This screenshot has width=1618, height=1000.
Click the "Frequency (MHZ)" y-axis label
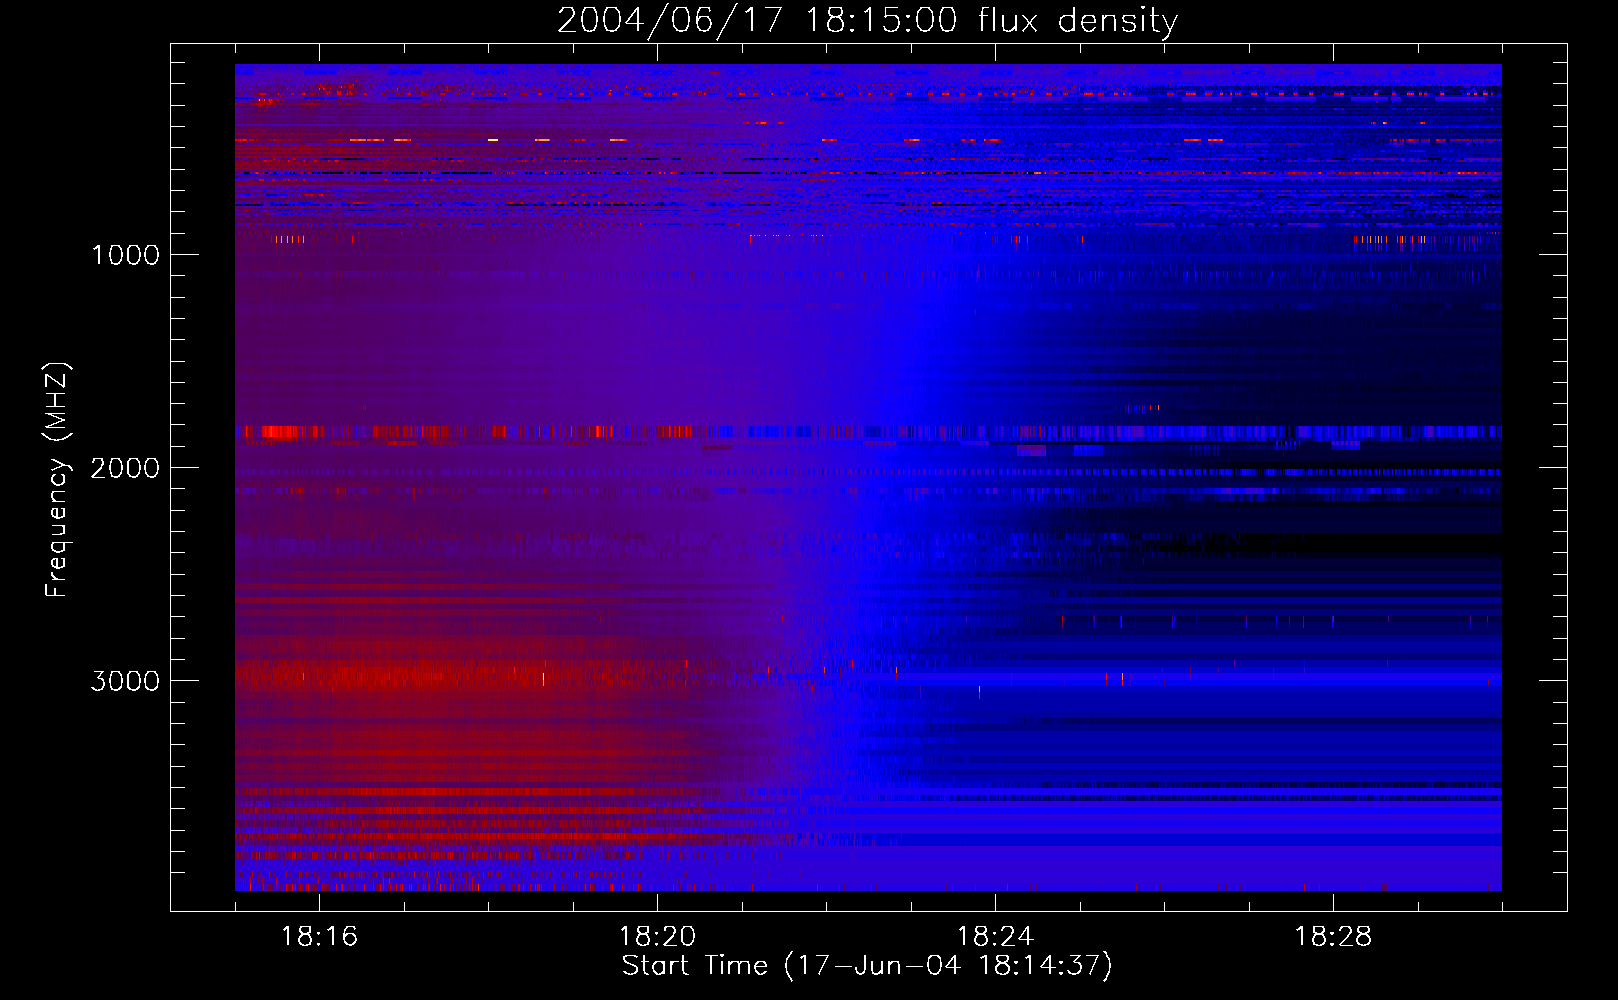click(58, 480)
